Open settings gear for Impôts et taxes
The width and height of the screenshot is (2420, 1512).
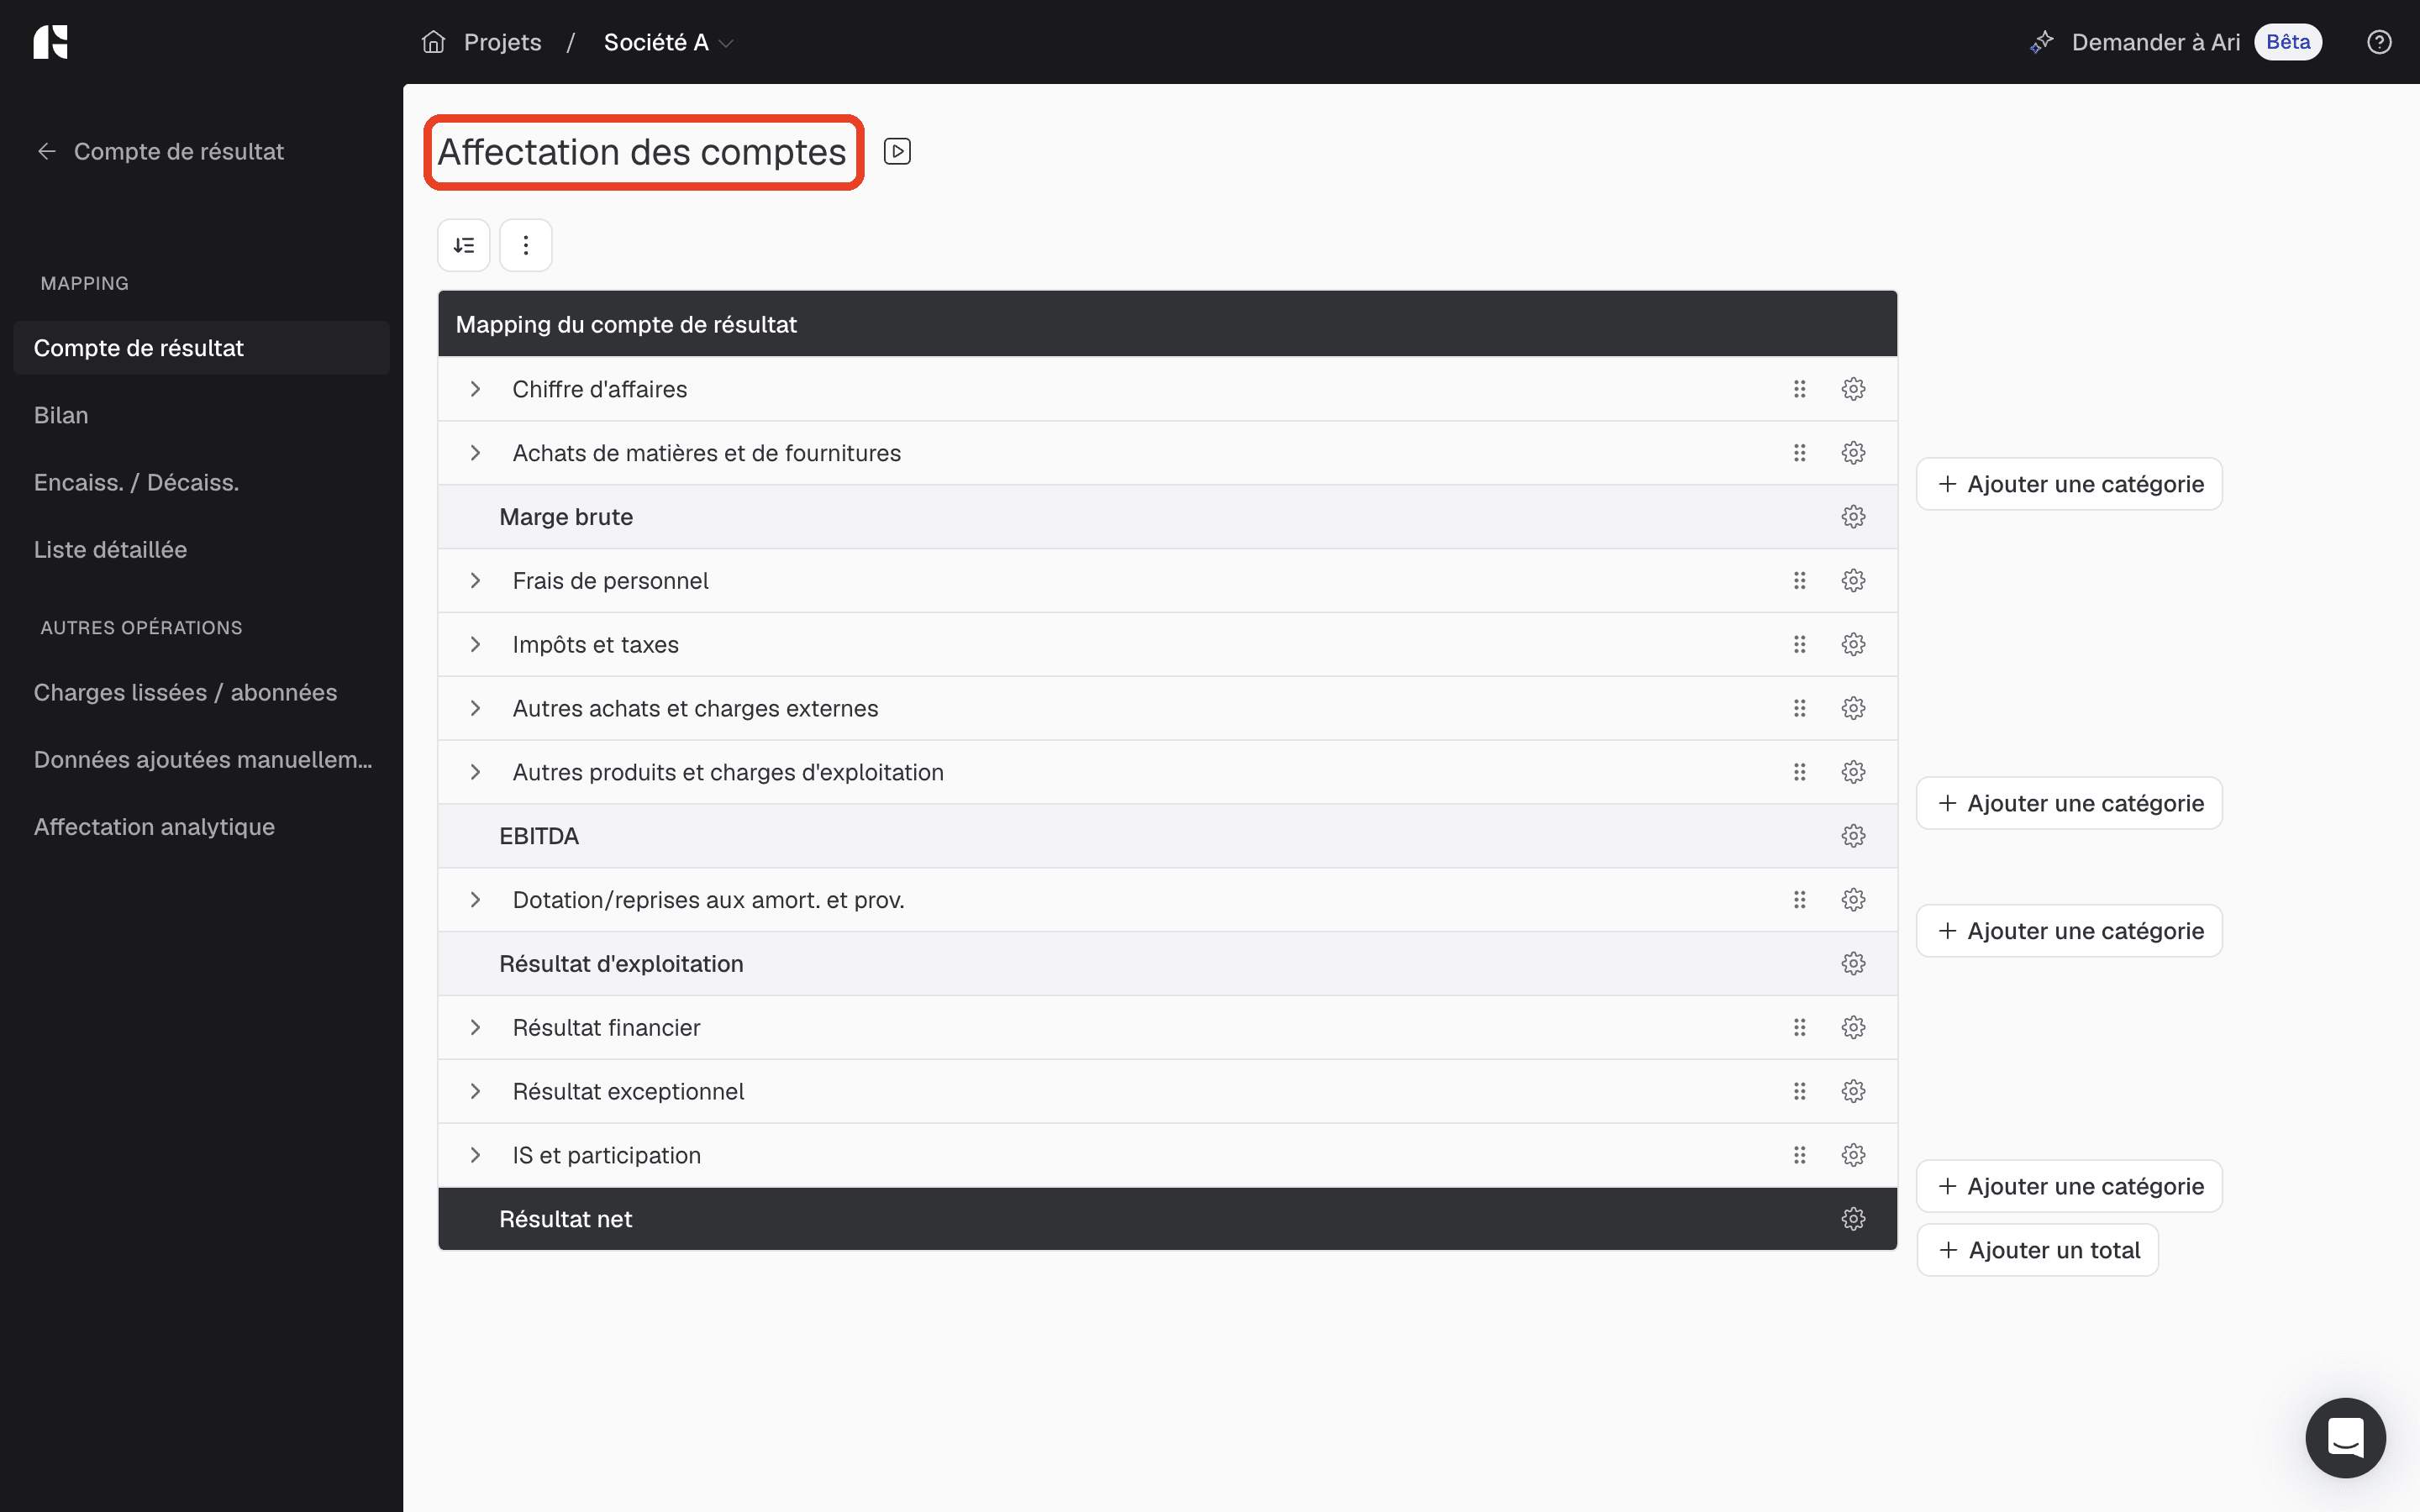tap(1853, 645)
